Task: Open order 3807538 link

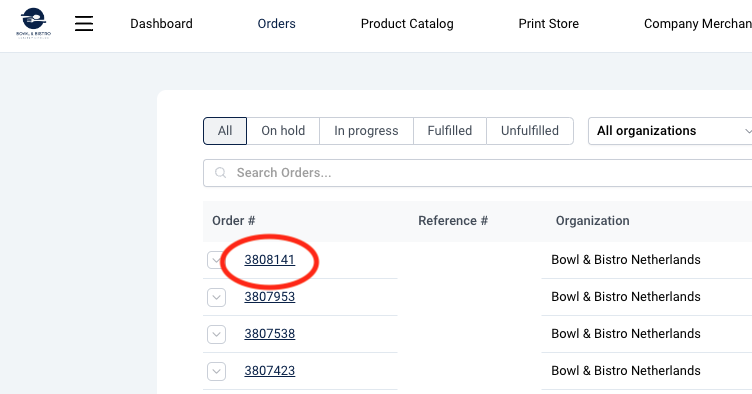Action: pos(270,334)
